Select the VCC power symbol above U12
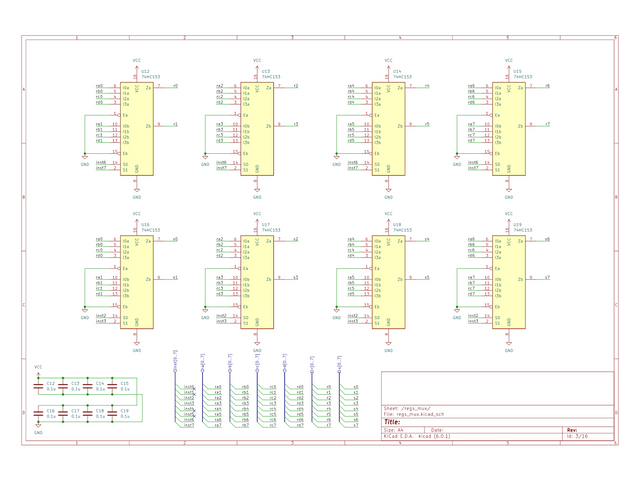The width and height of the screenshot is (640, 480). tap(137, 61)
